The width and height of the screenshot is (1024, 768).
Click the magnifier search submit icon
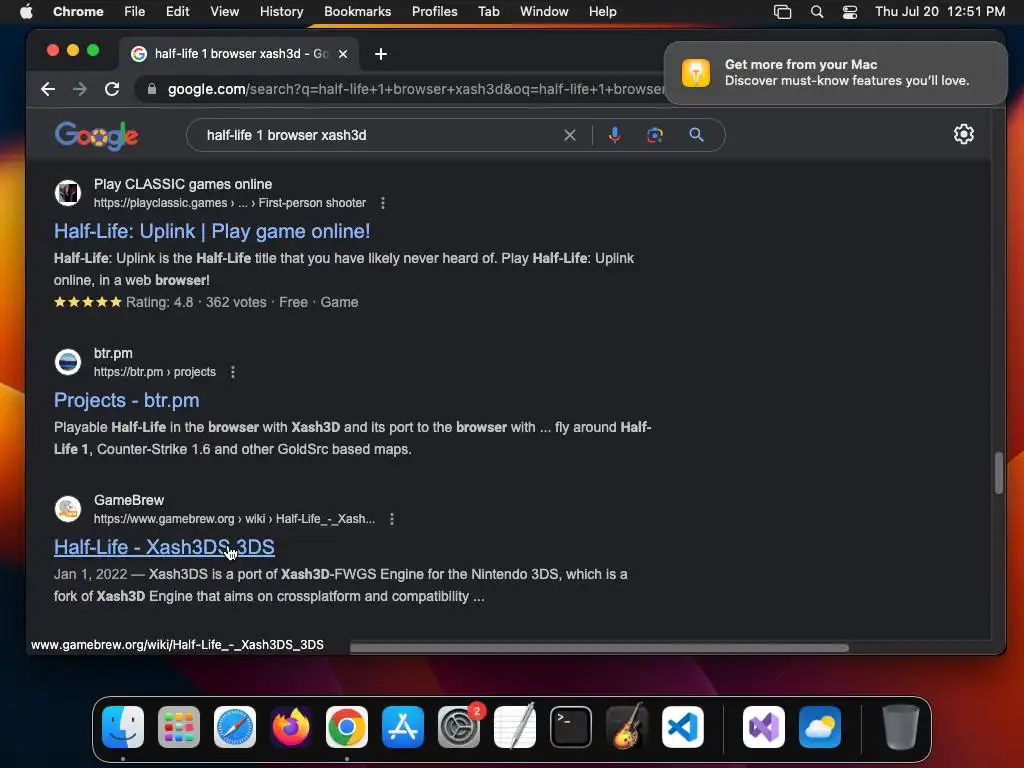(696, 135)
